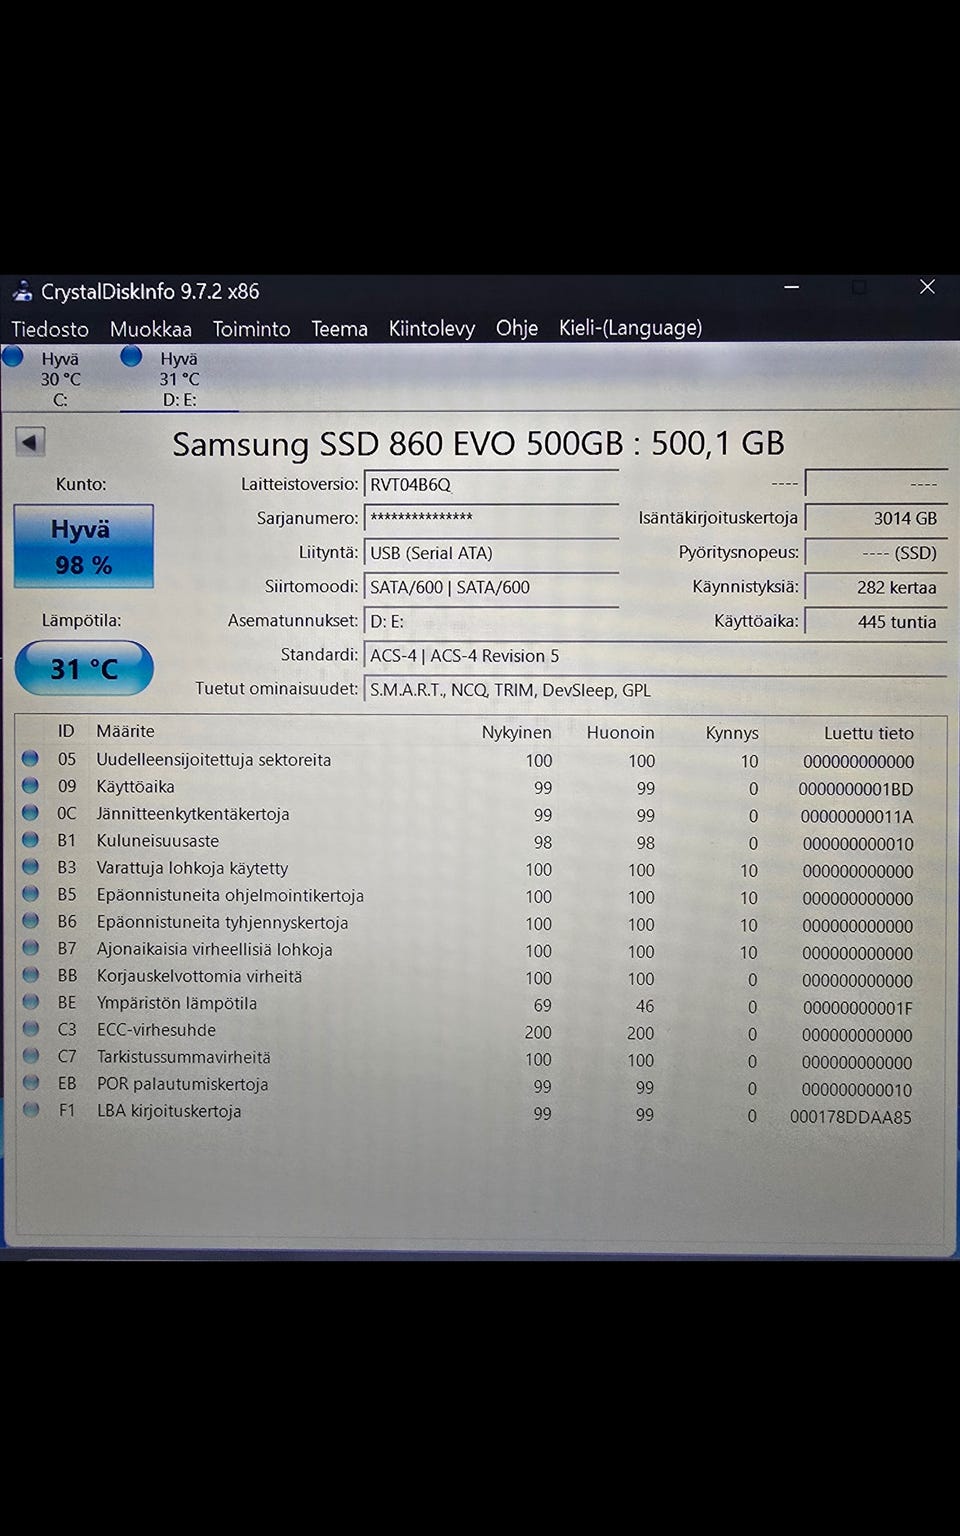Click the Luettu tieto column header
Screen dimensions: 960x1536
[868, 733]
